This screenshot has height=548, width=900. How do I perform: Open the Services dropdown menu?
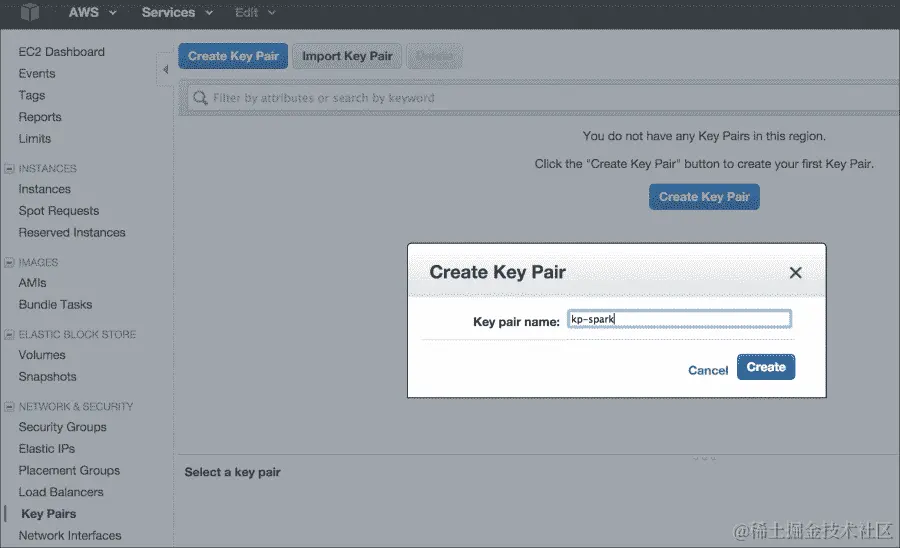tap(177, 12)
